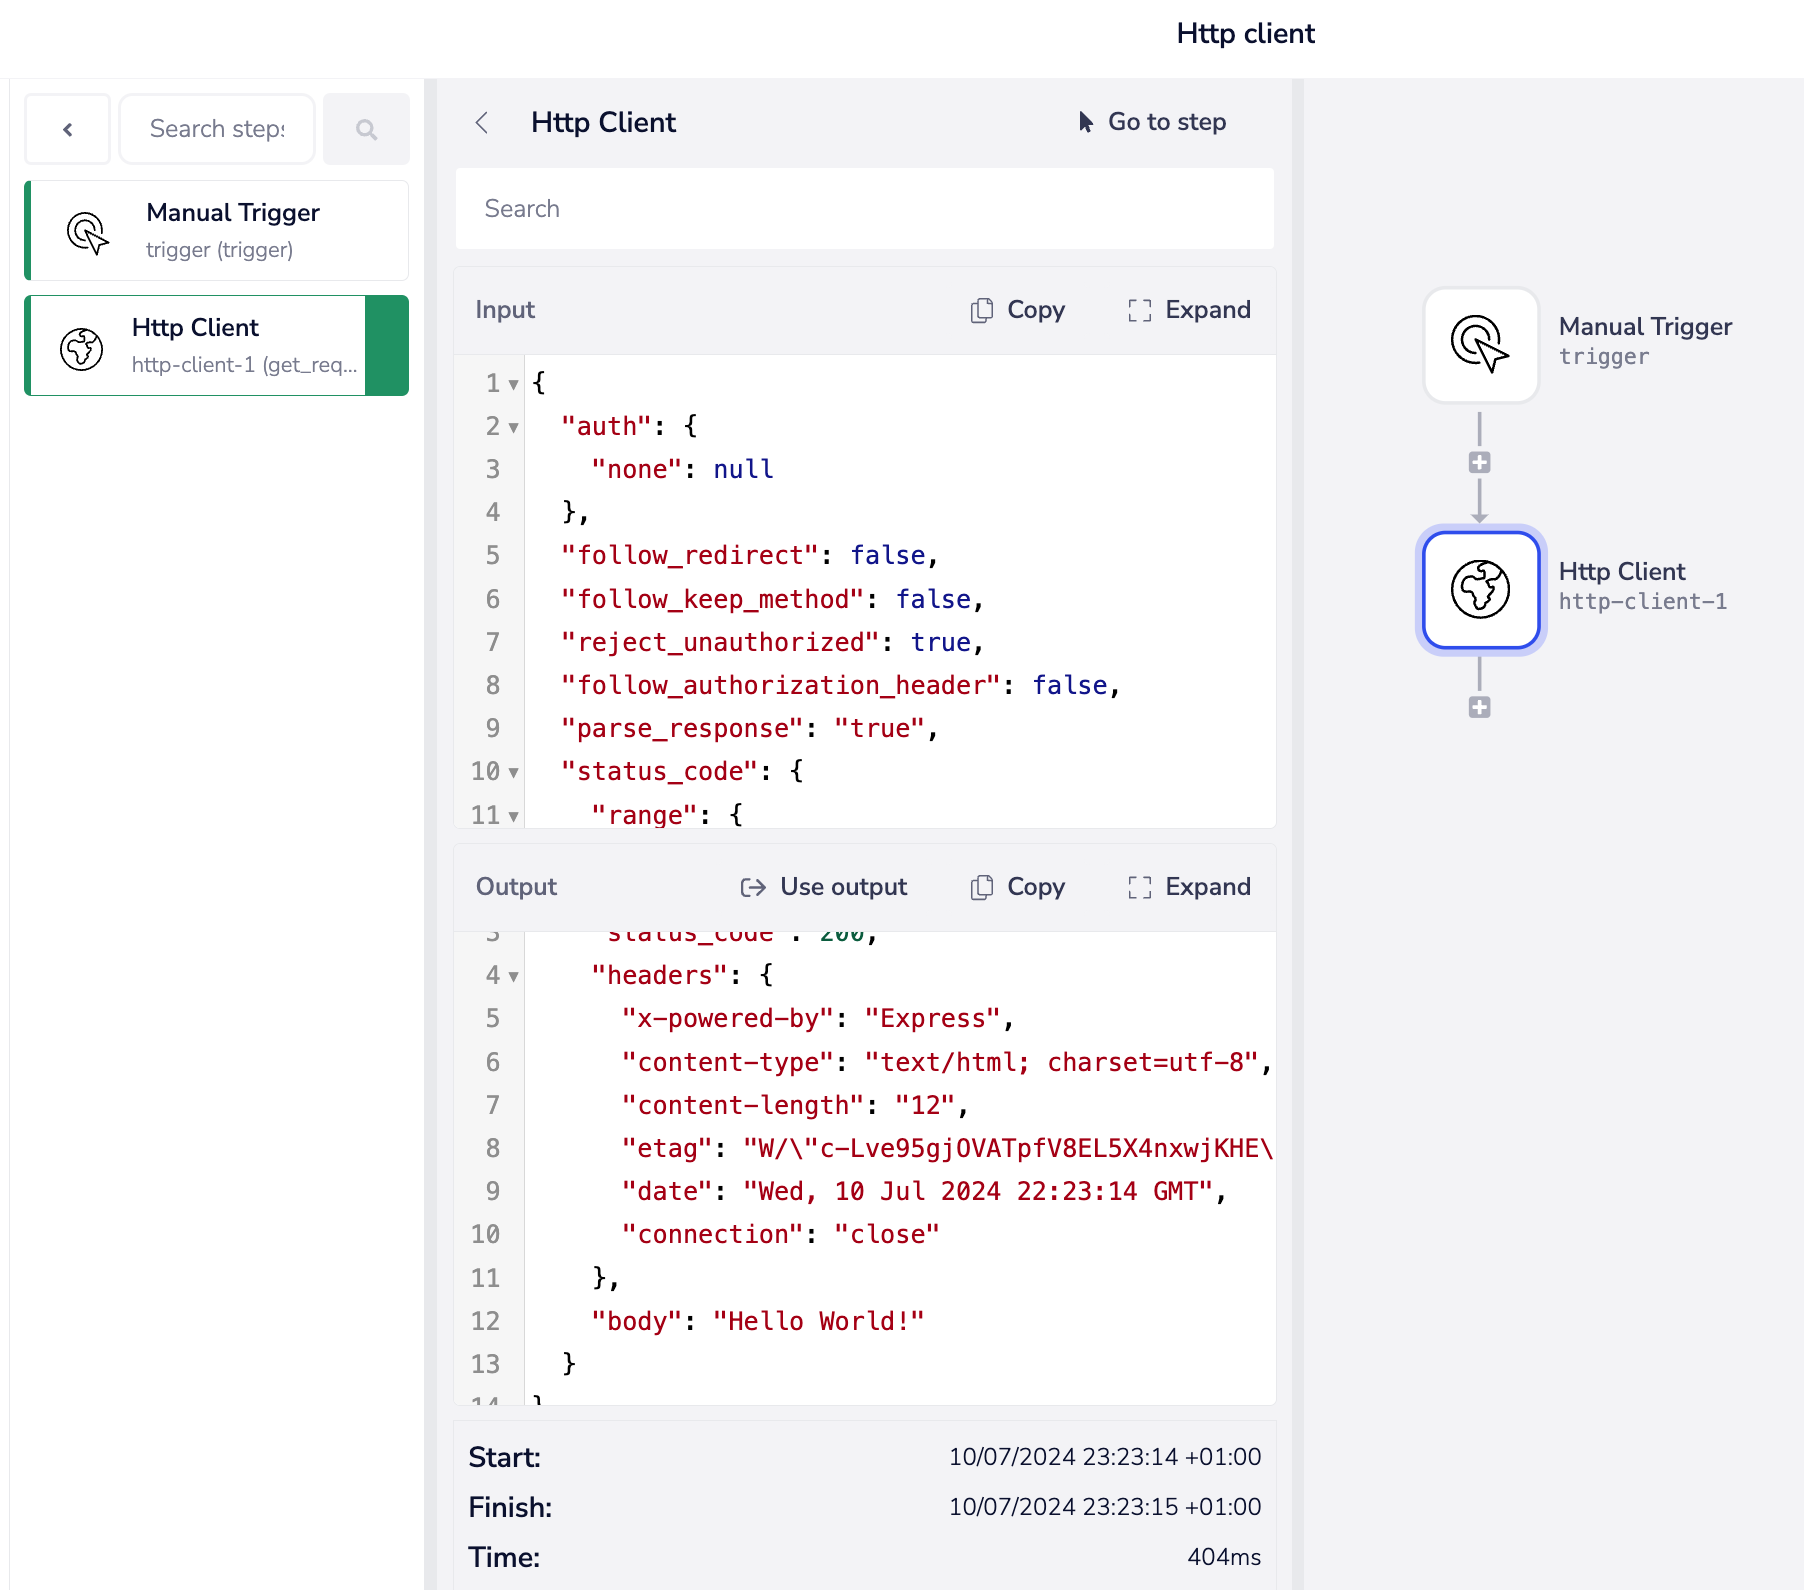
Task: Click Go to step
Action: (x=1152, y=122)
